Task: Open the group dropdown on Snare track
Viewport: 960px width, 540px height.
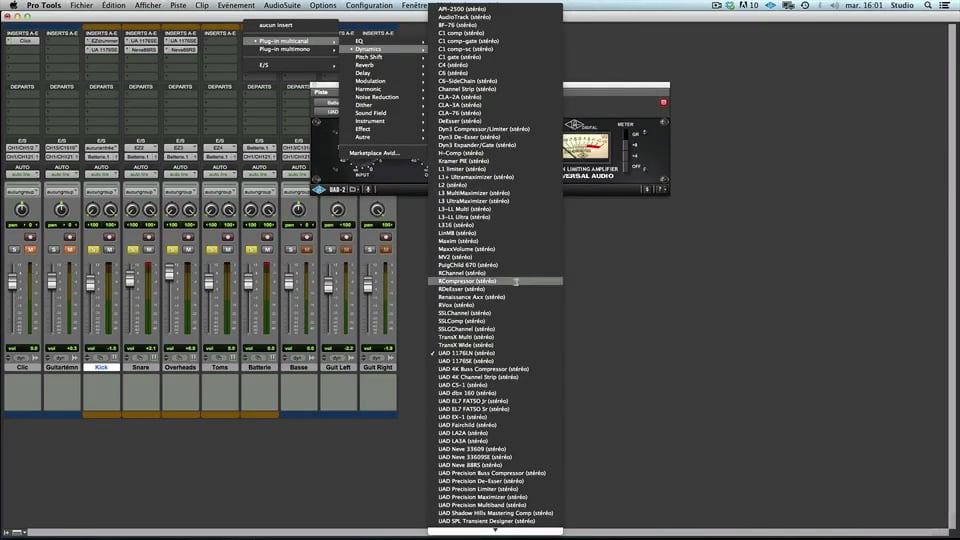Action: click(141, 192)
